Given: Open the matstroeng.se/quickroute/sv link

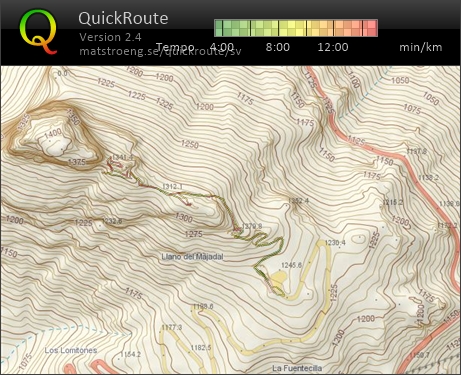Looking at the screenshot, I should 160,51.
